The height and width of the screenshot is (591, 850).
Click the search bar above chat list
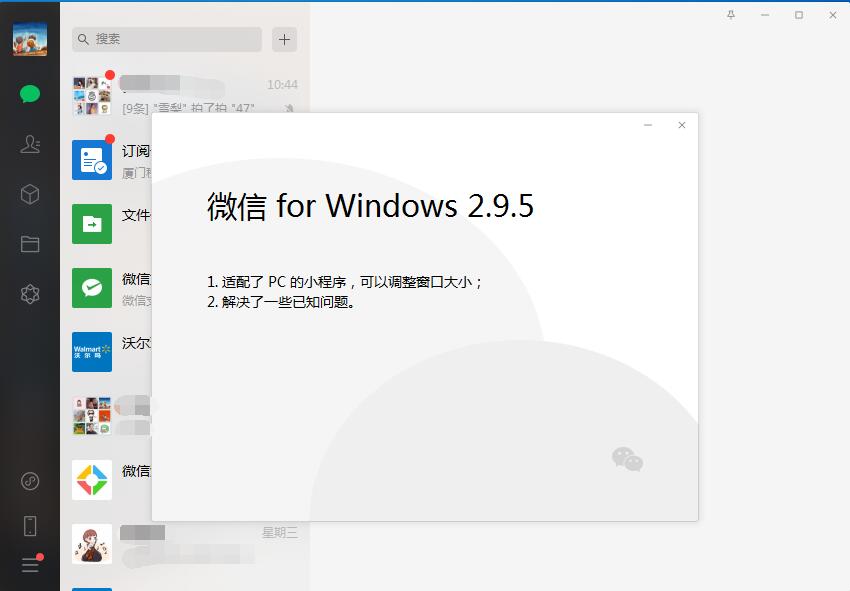coord(165,39)
